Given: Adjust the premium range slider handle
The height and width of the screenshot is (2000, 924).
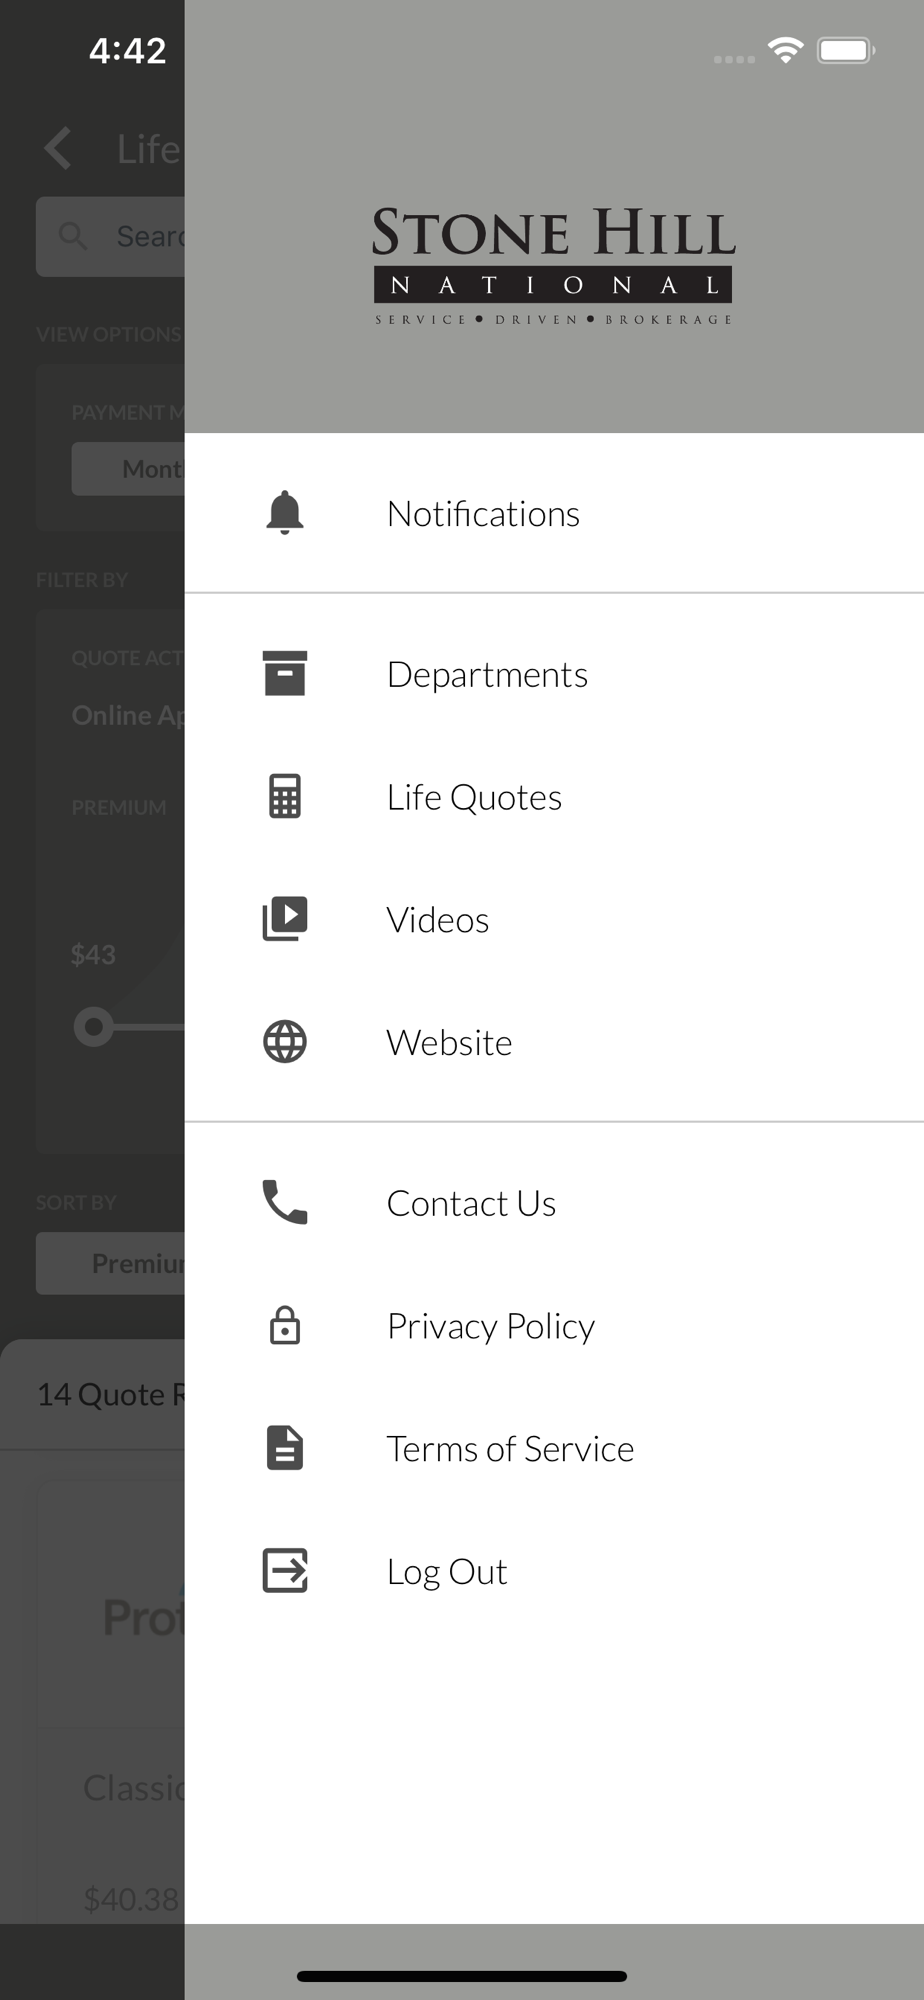Looking at the screenshot, I should click(x=94, y=1027).
